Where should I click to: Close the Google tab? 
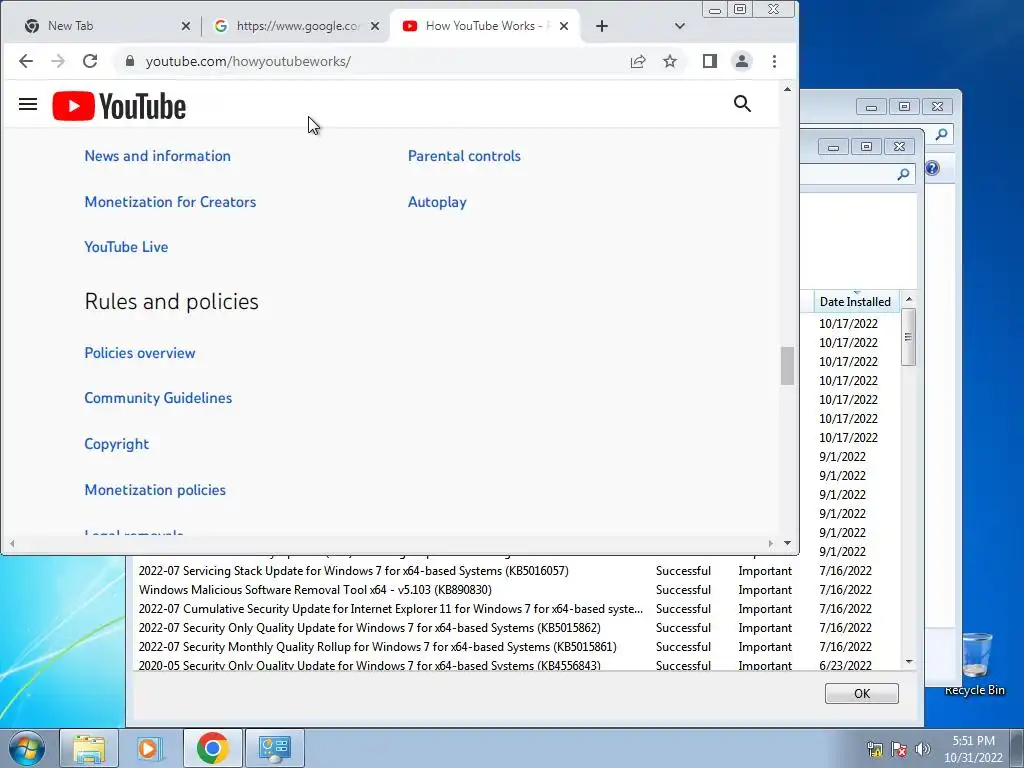pyautogui.click(x=375, y=26)
